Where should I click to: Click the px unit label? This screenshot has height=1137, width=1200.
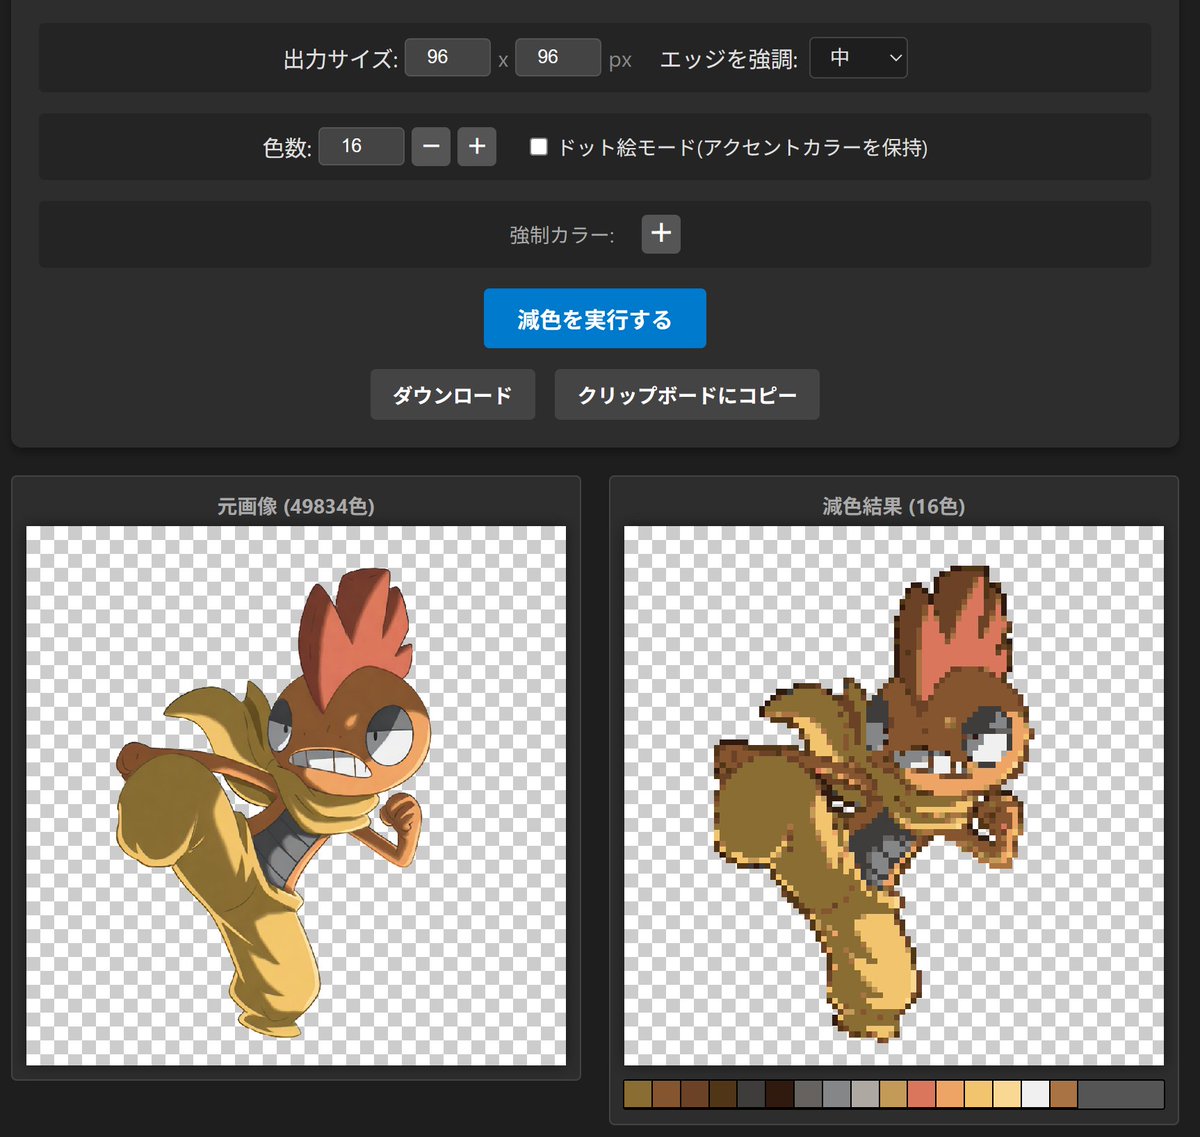pos(620,61)
